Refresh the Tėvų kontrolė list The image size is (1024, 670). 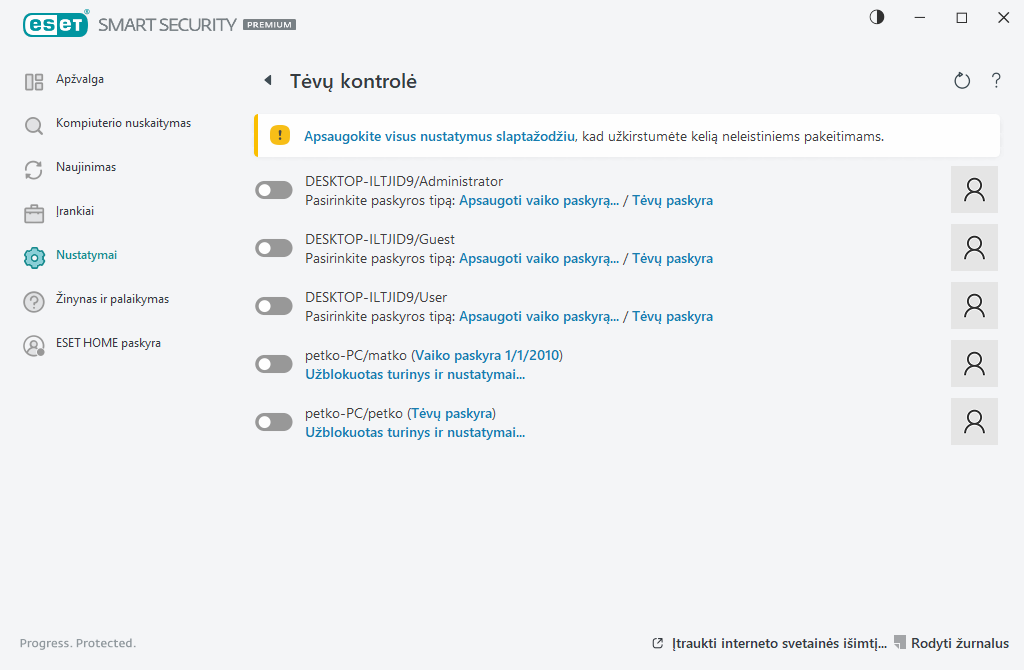tap(961, 81)
